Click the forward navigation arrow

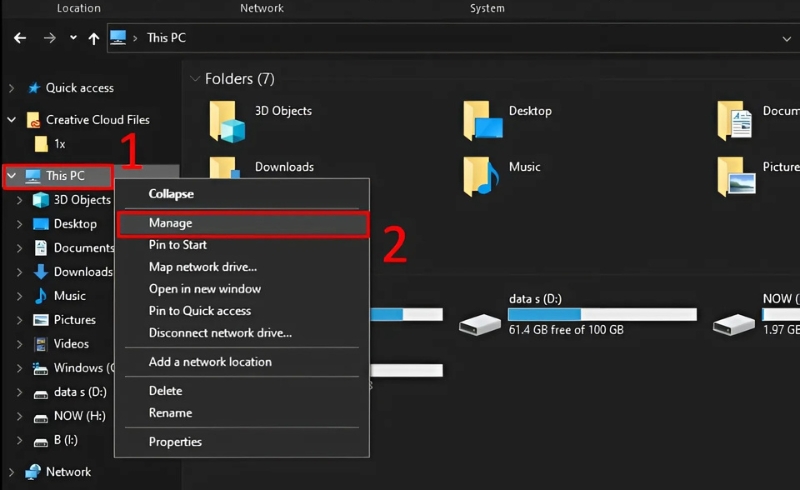pos(49,38)
